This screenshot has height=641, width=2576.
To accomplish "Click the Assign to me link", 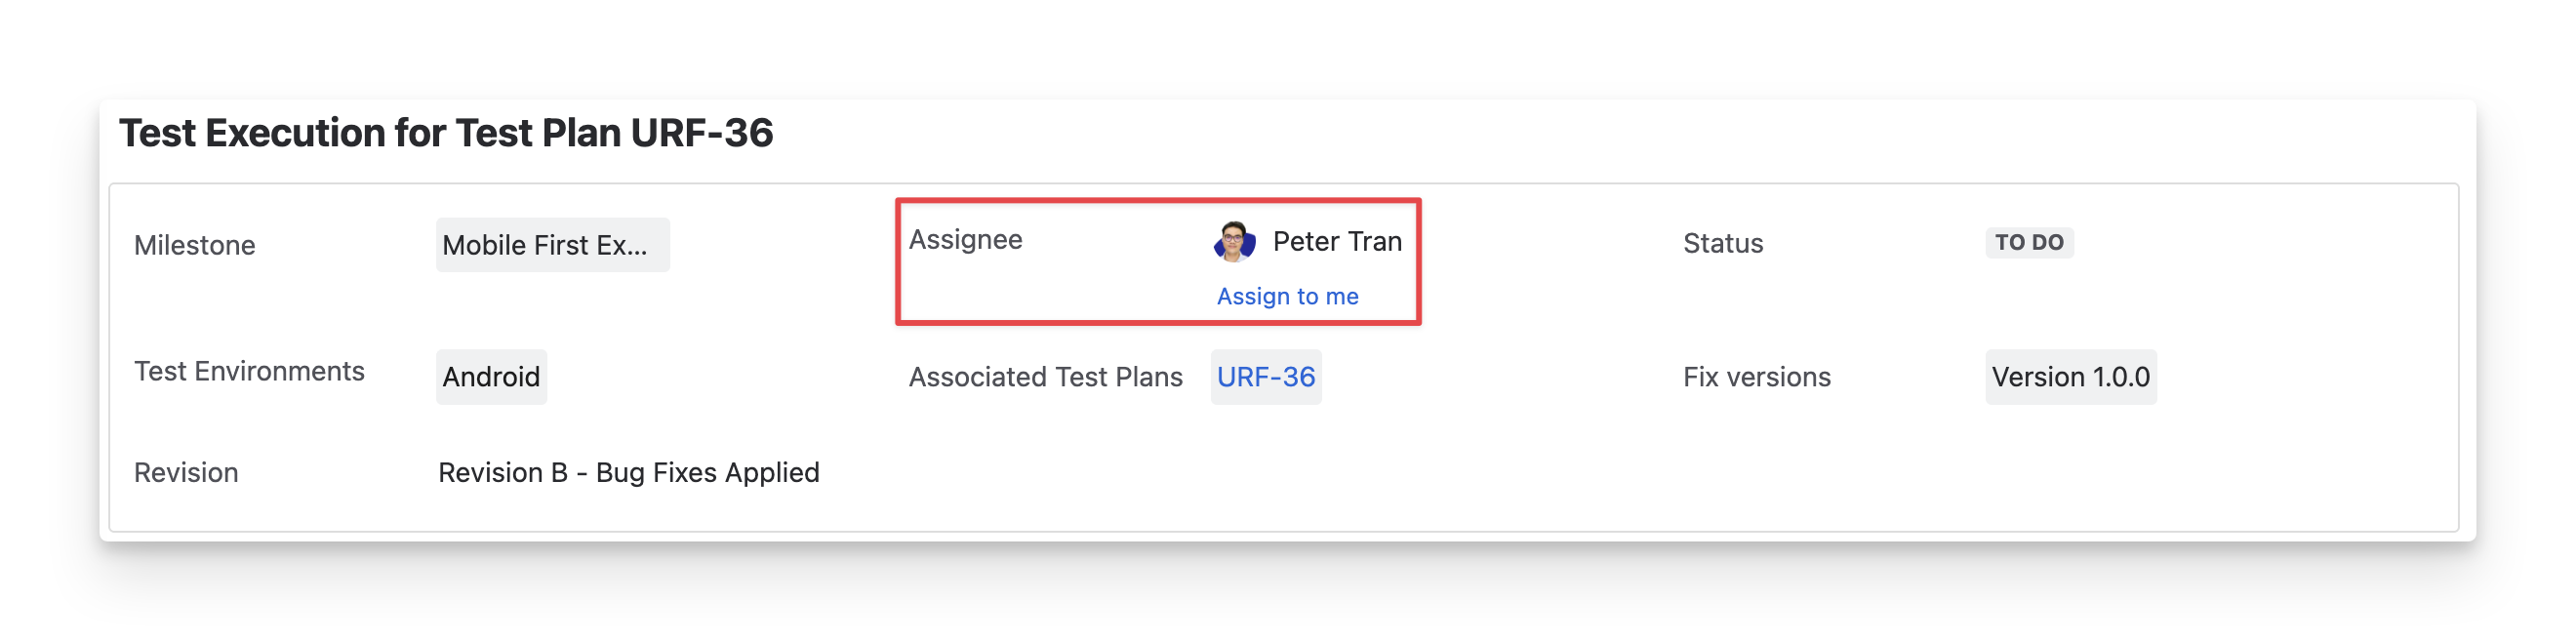I will (1287, 296).
